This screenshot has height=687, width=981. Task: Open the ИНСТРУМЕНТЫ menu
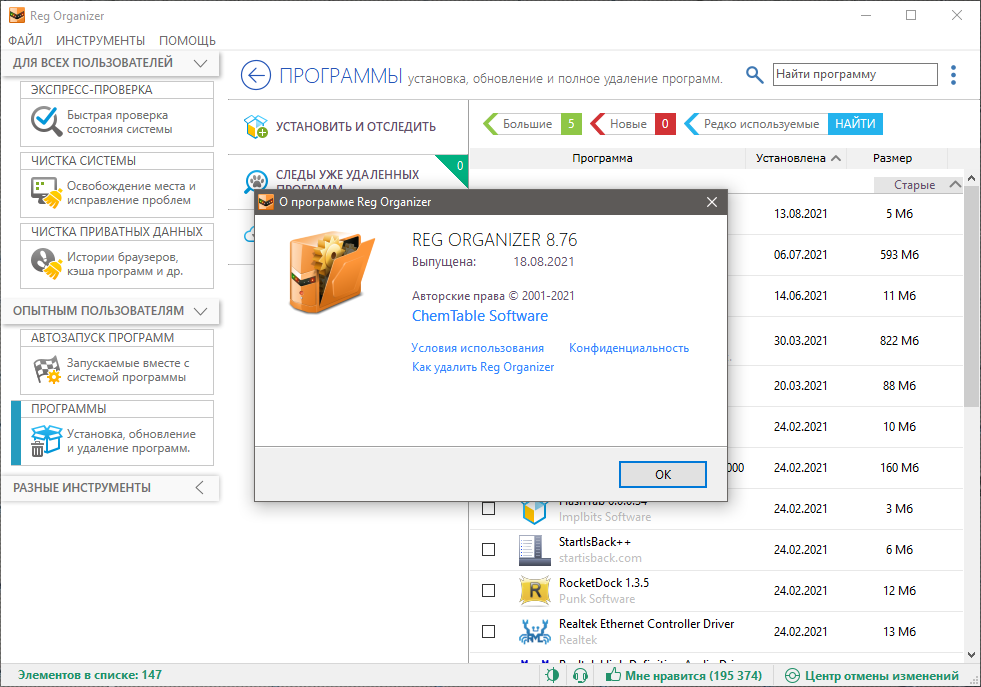click(100, 41)
